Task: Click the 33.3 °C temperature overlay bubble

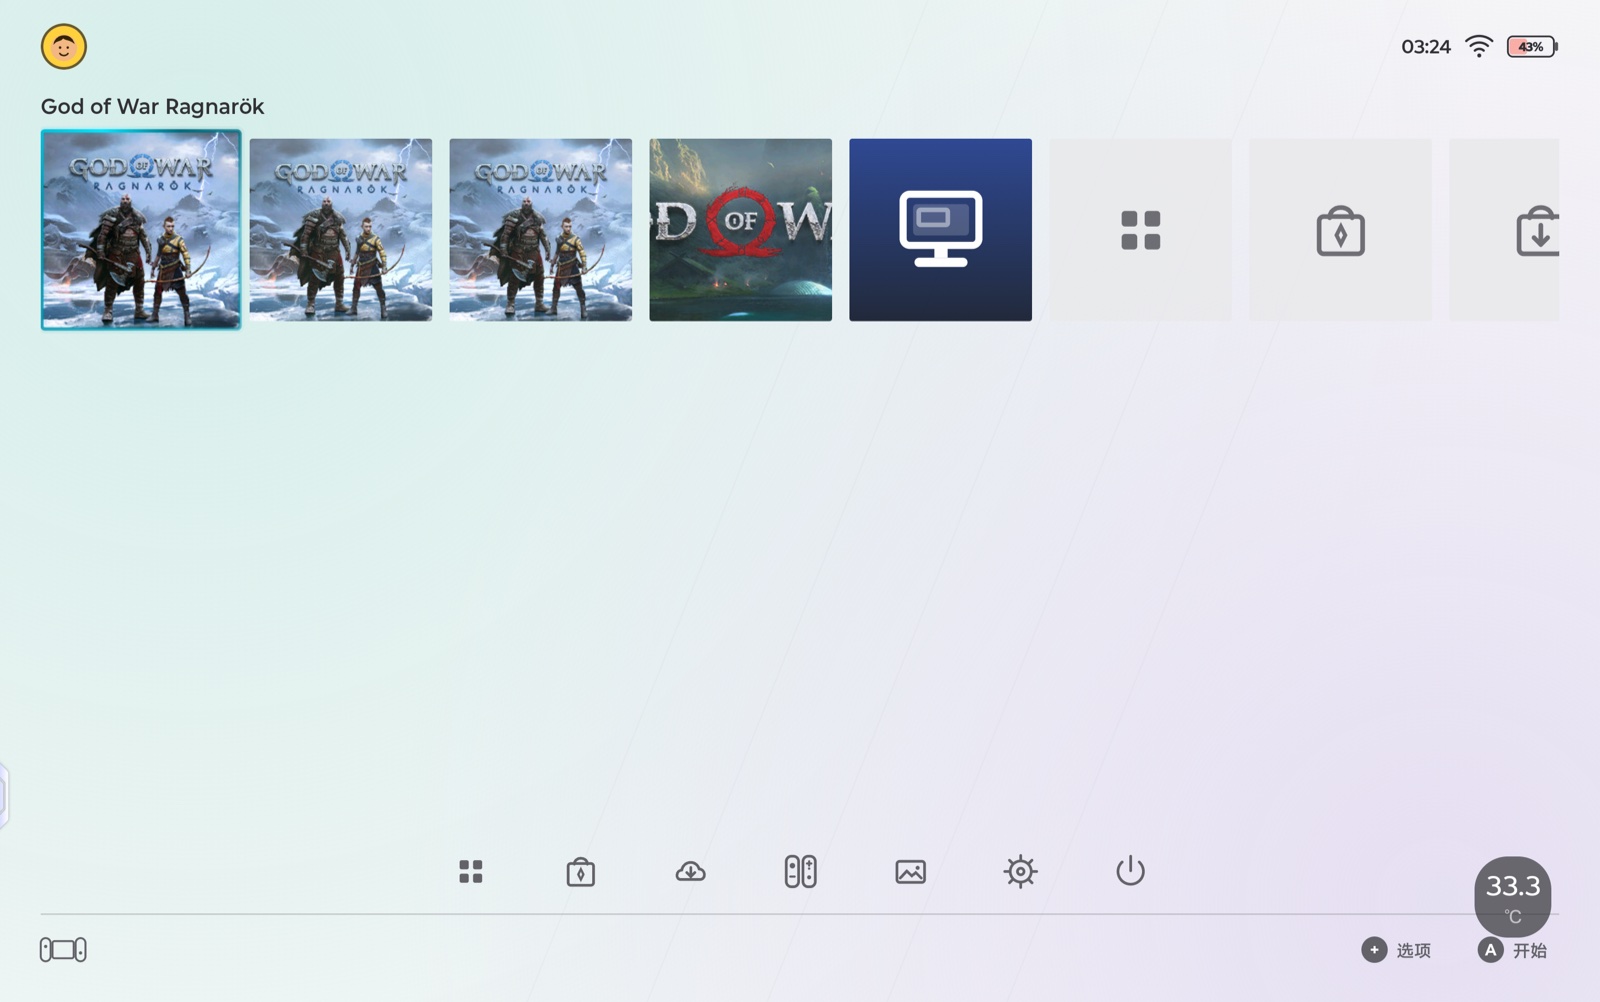Action: (1513, 895)
